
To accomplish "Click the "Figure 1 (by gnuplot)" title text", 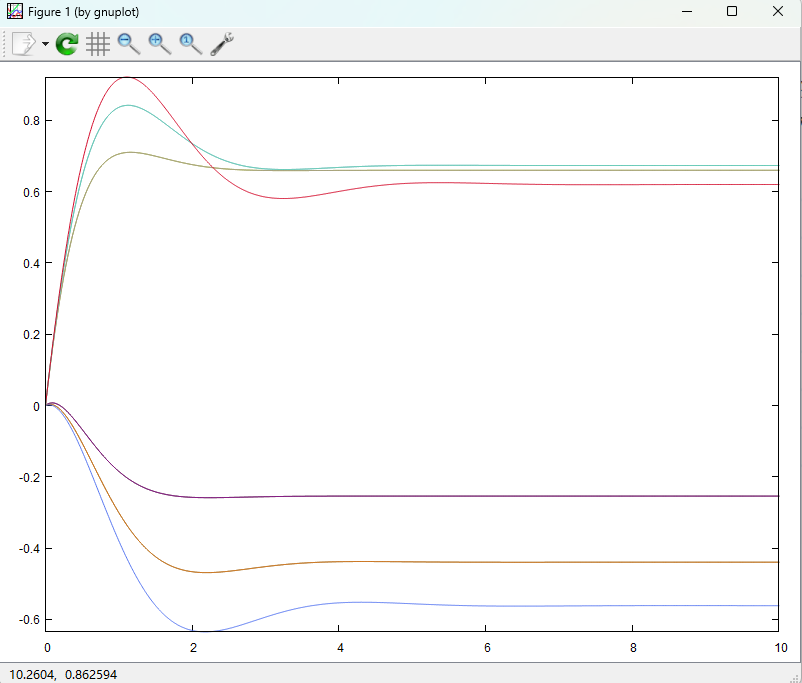I will [x=84, y=11].
